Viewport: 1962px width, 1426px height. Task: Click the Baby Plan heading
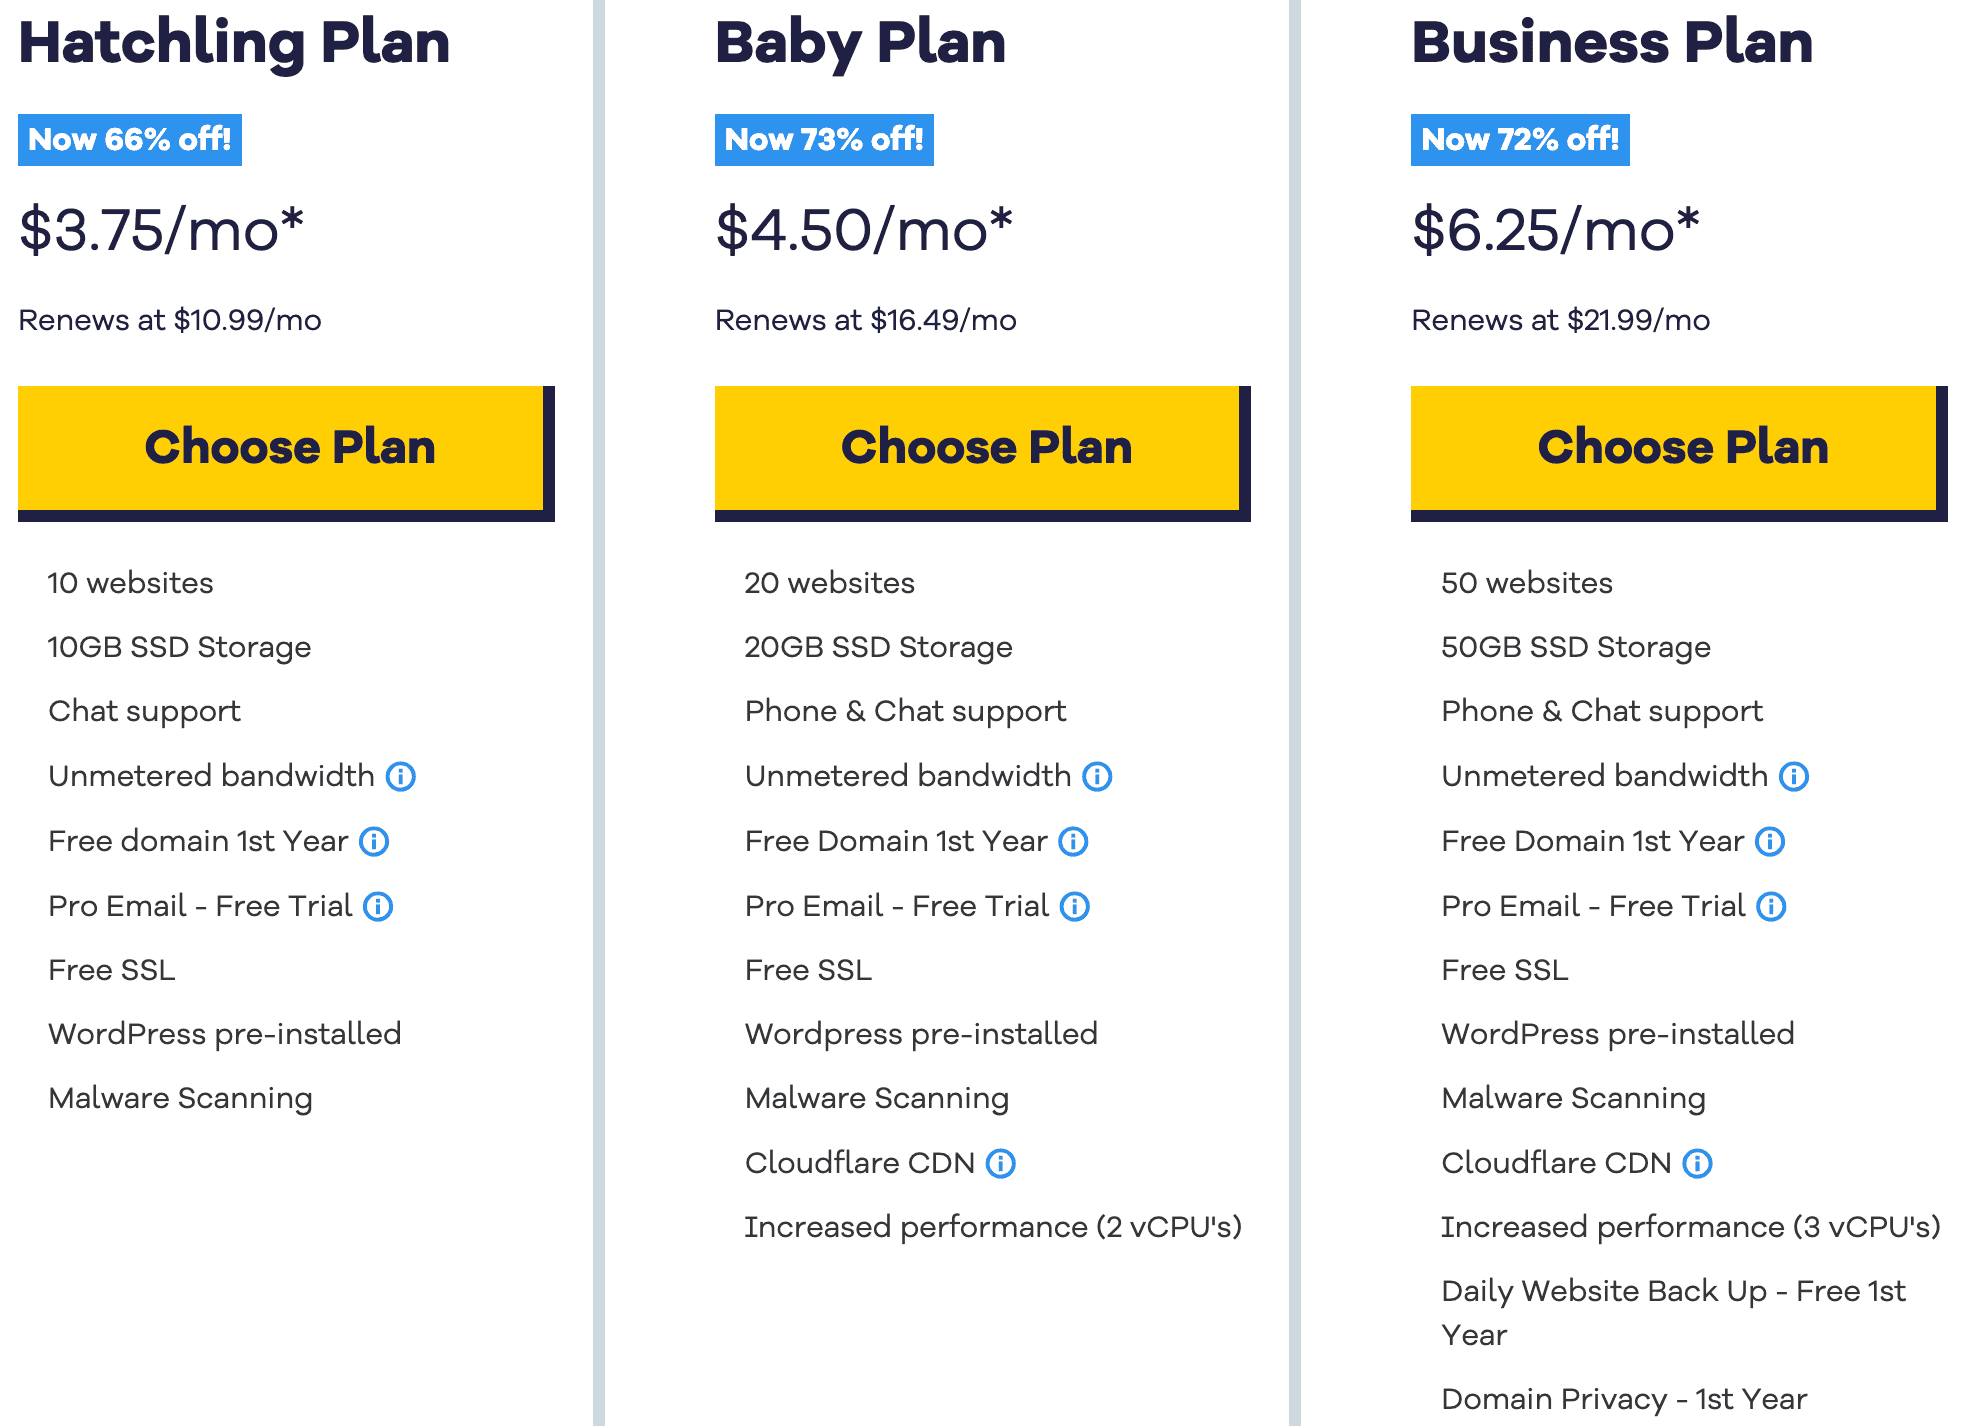860,42
